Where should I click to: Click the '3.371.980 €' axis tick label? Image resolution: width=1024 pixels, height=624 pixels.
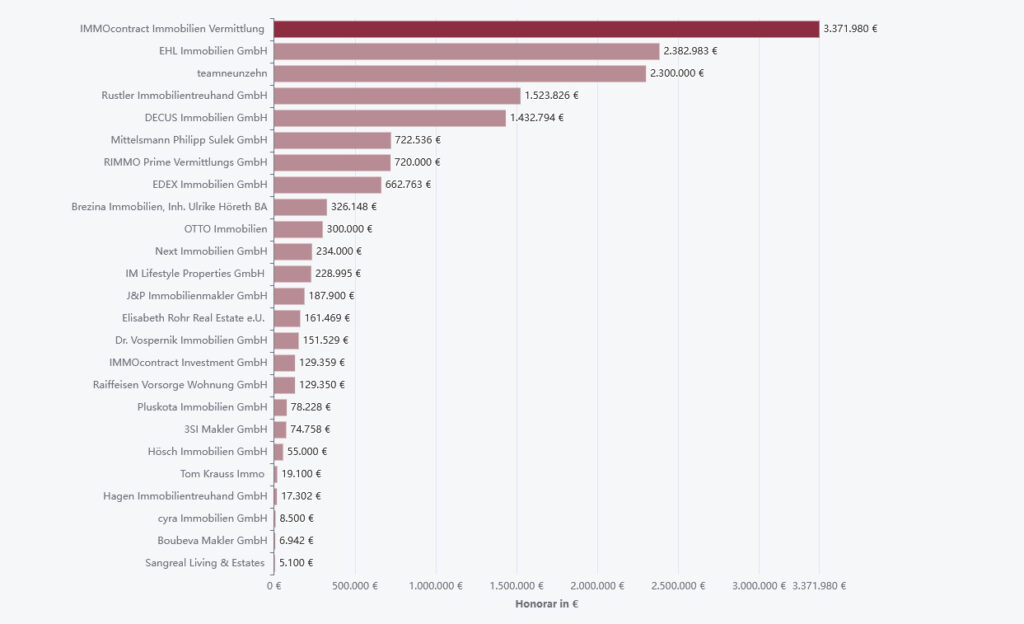click(x=819, y=585)
